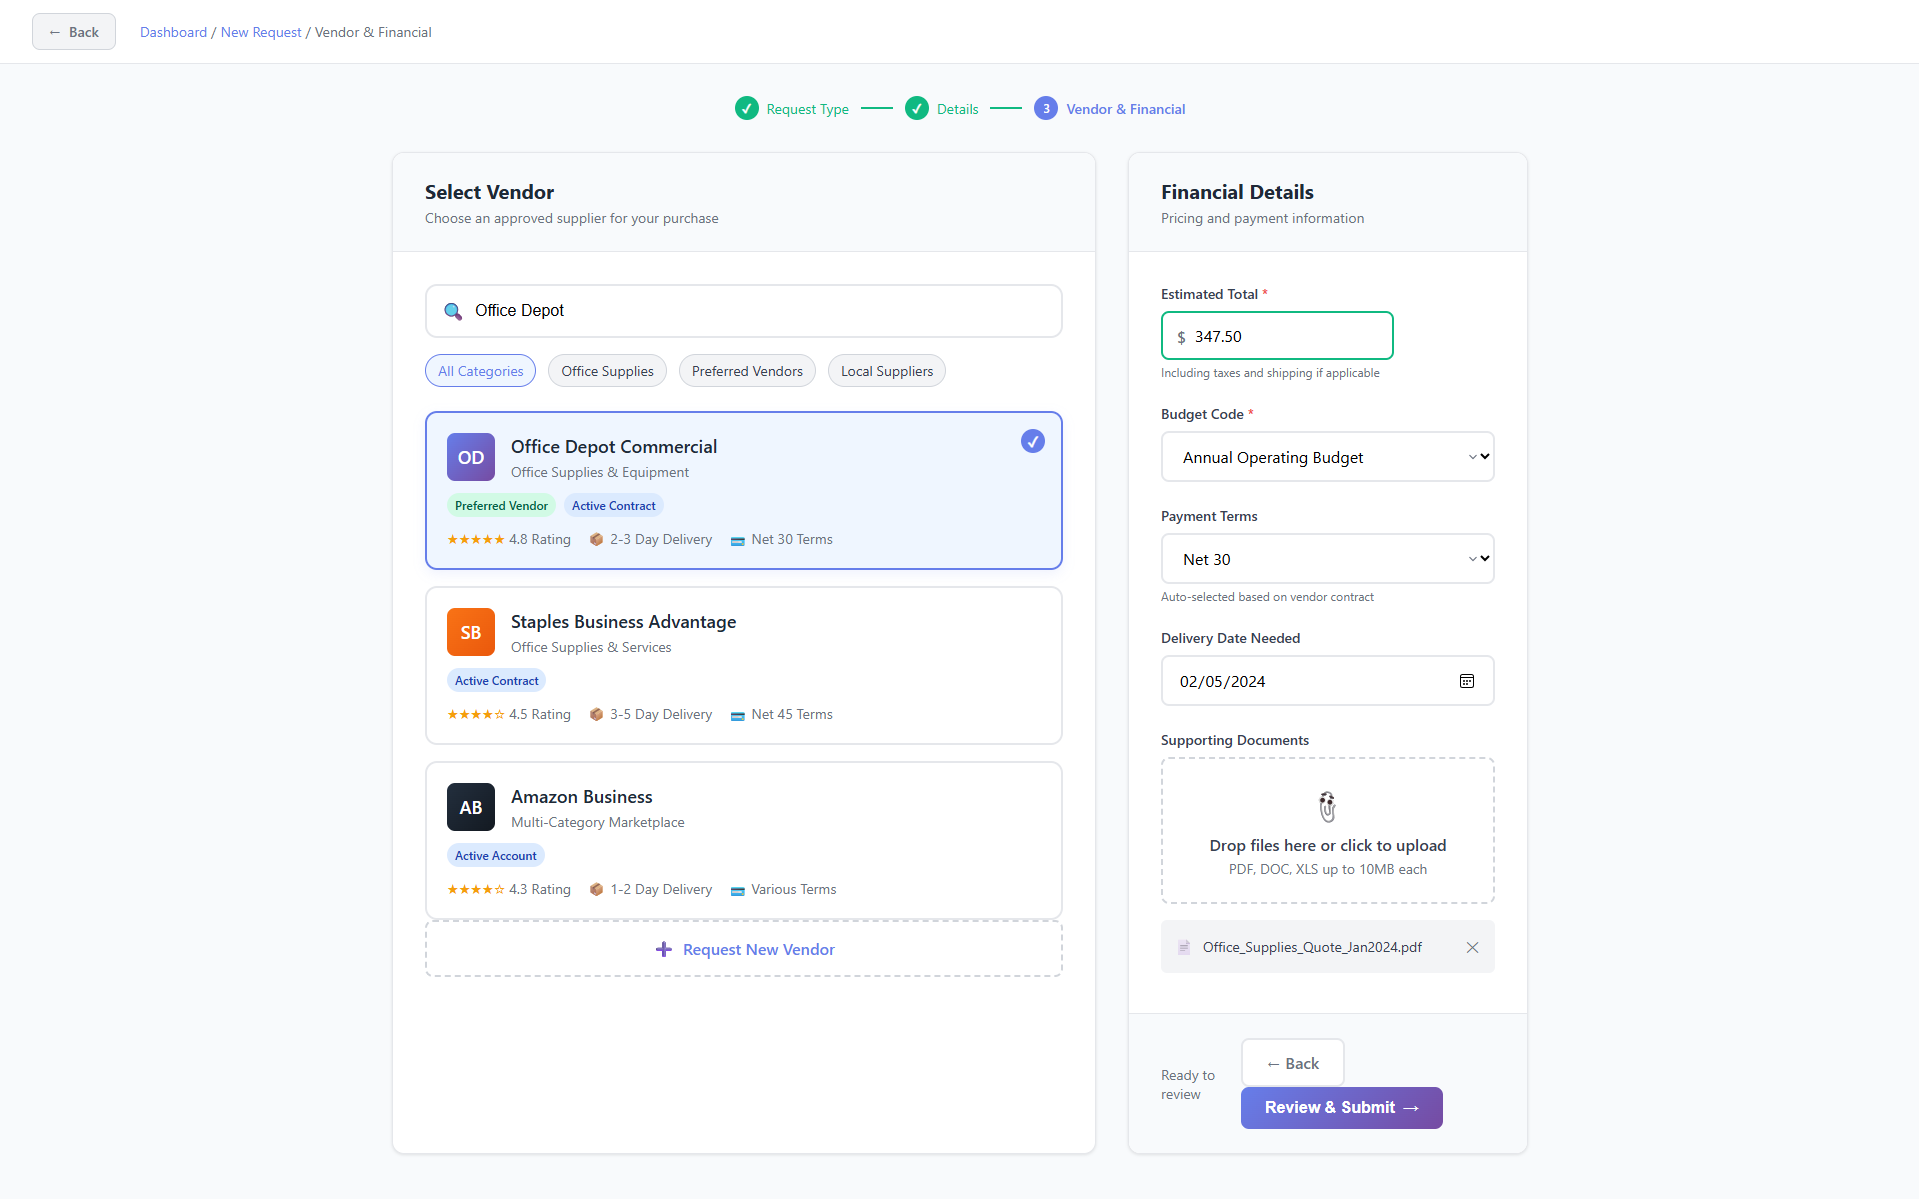Click the delivery box icon on Staples card
This screenshot has height=1199, width=1919.
click(596, 714)
